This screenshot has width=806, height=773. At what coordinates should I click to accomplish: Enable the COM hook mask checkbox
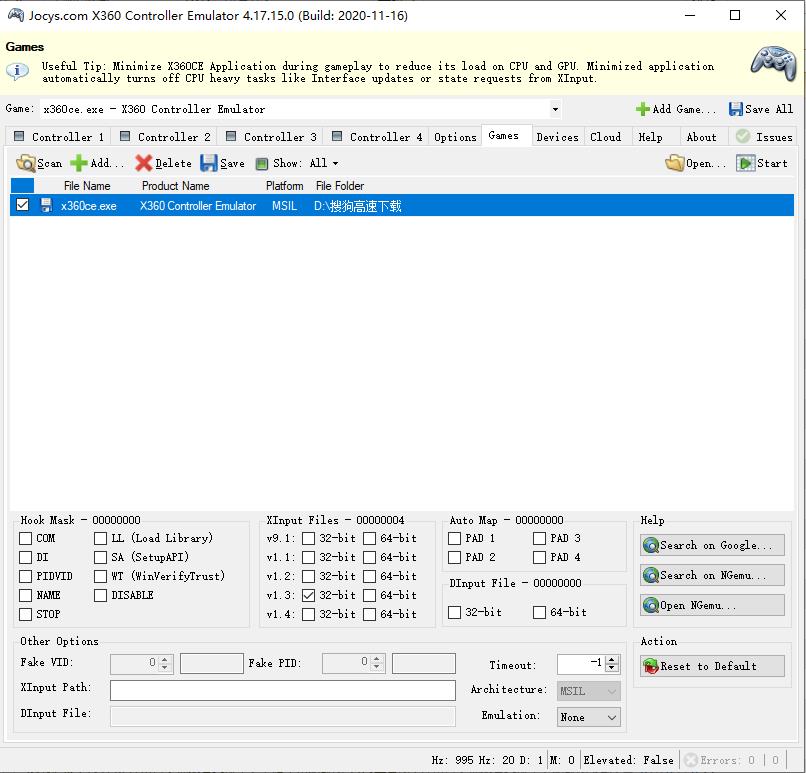[x=25, y=538]
